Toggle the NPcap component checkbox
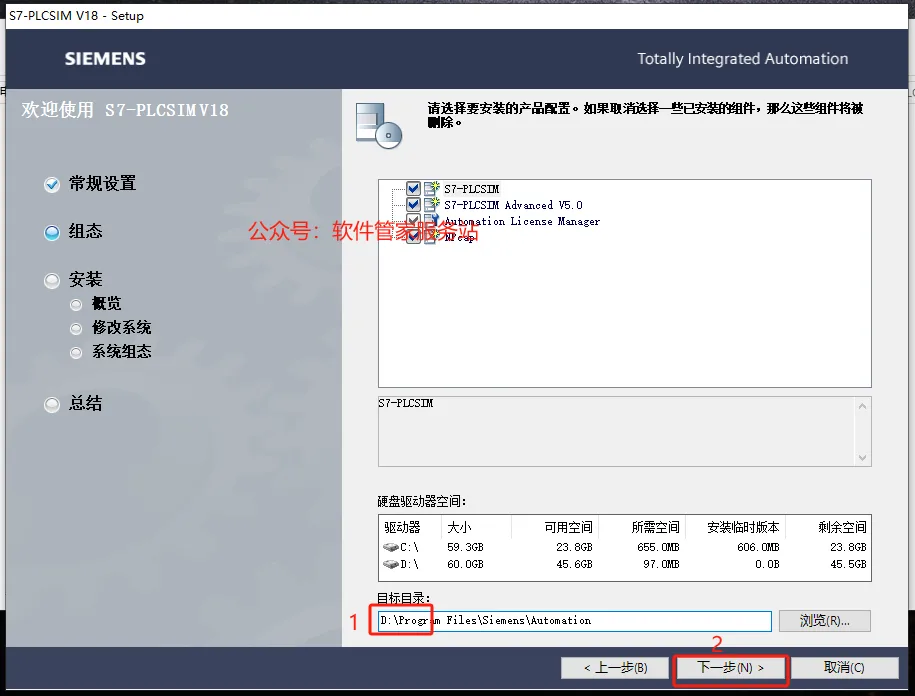 coord(413,236)
